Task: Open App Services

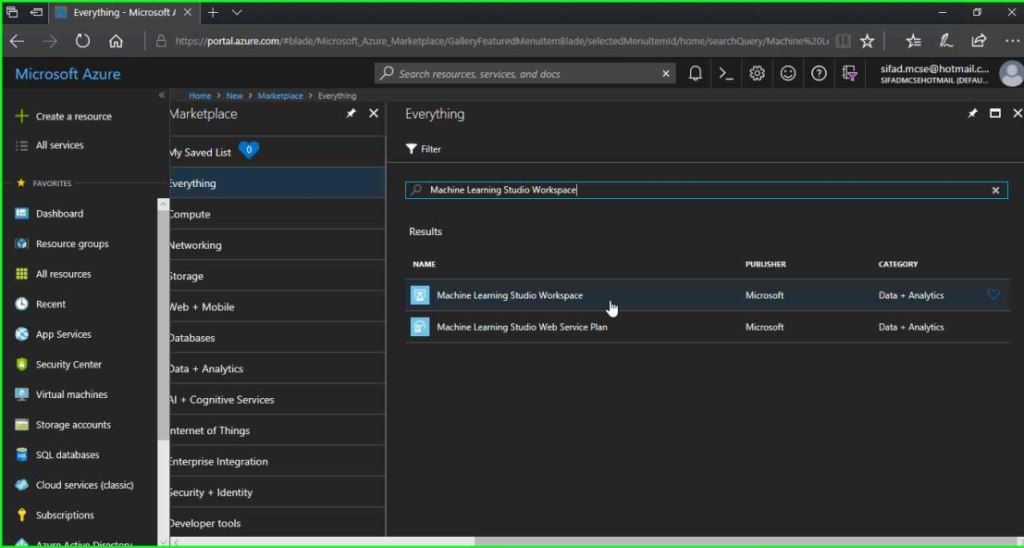Action: pos(53,334)
